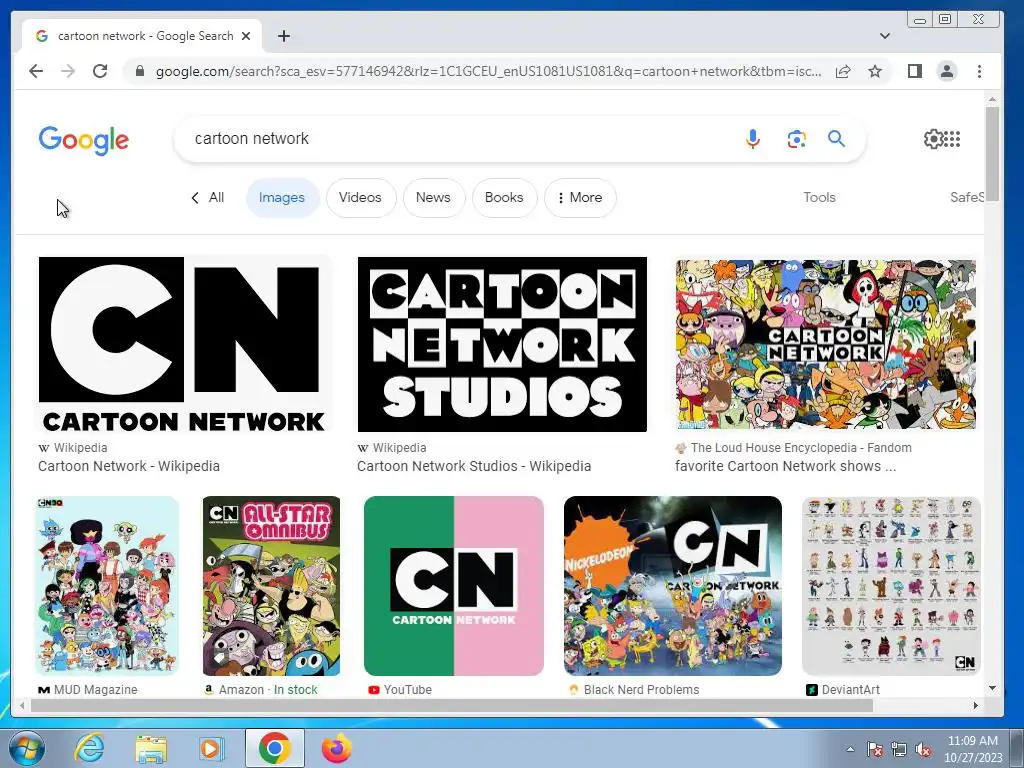1024x768 pixels.
Task: Launch Internet Explorer from taskbar
Action: coord(89,748)
